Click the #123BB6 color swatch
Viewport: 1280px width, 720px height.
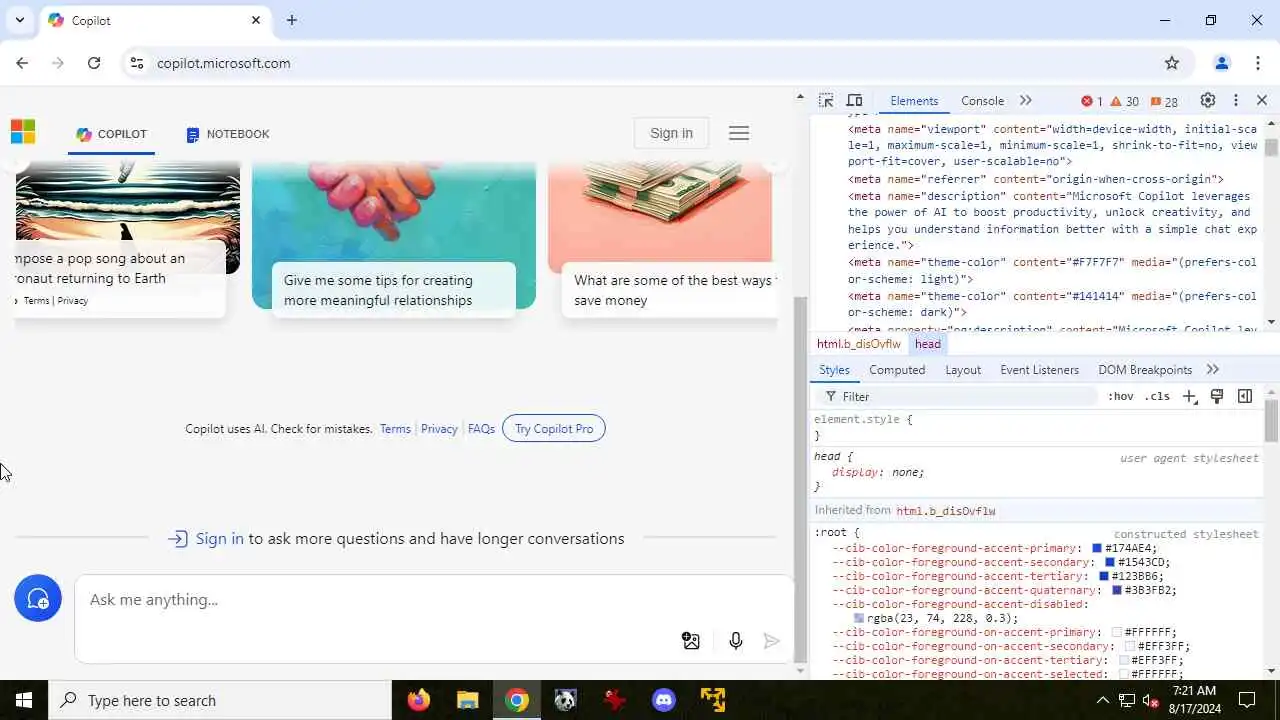[x=1104, y=576]
